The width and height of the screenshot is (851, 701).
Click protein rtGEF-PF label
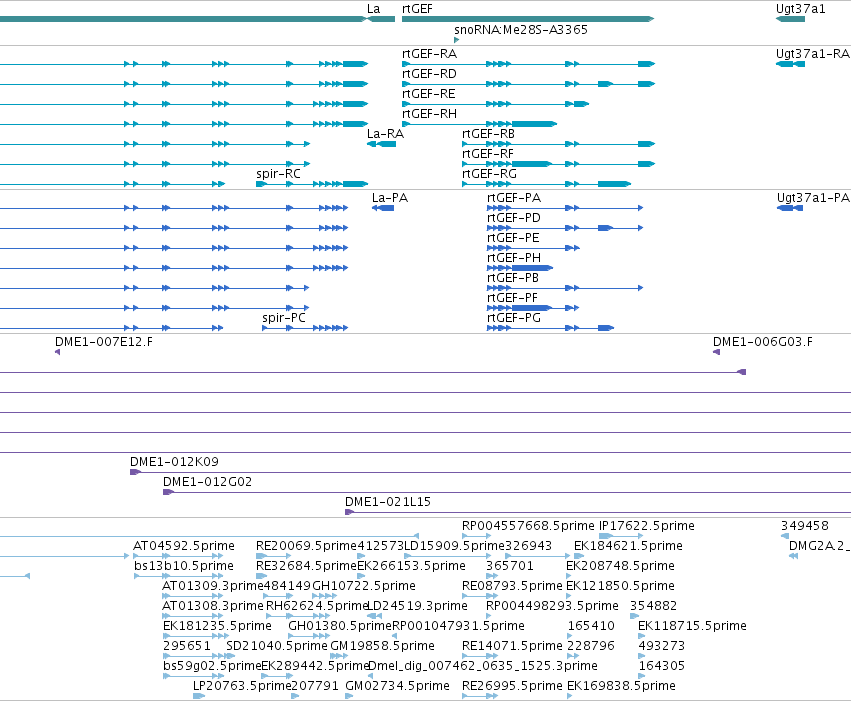point(512,298)
